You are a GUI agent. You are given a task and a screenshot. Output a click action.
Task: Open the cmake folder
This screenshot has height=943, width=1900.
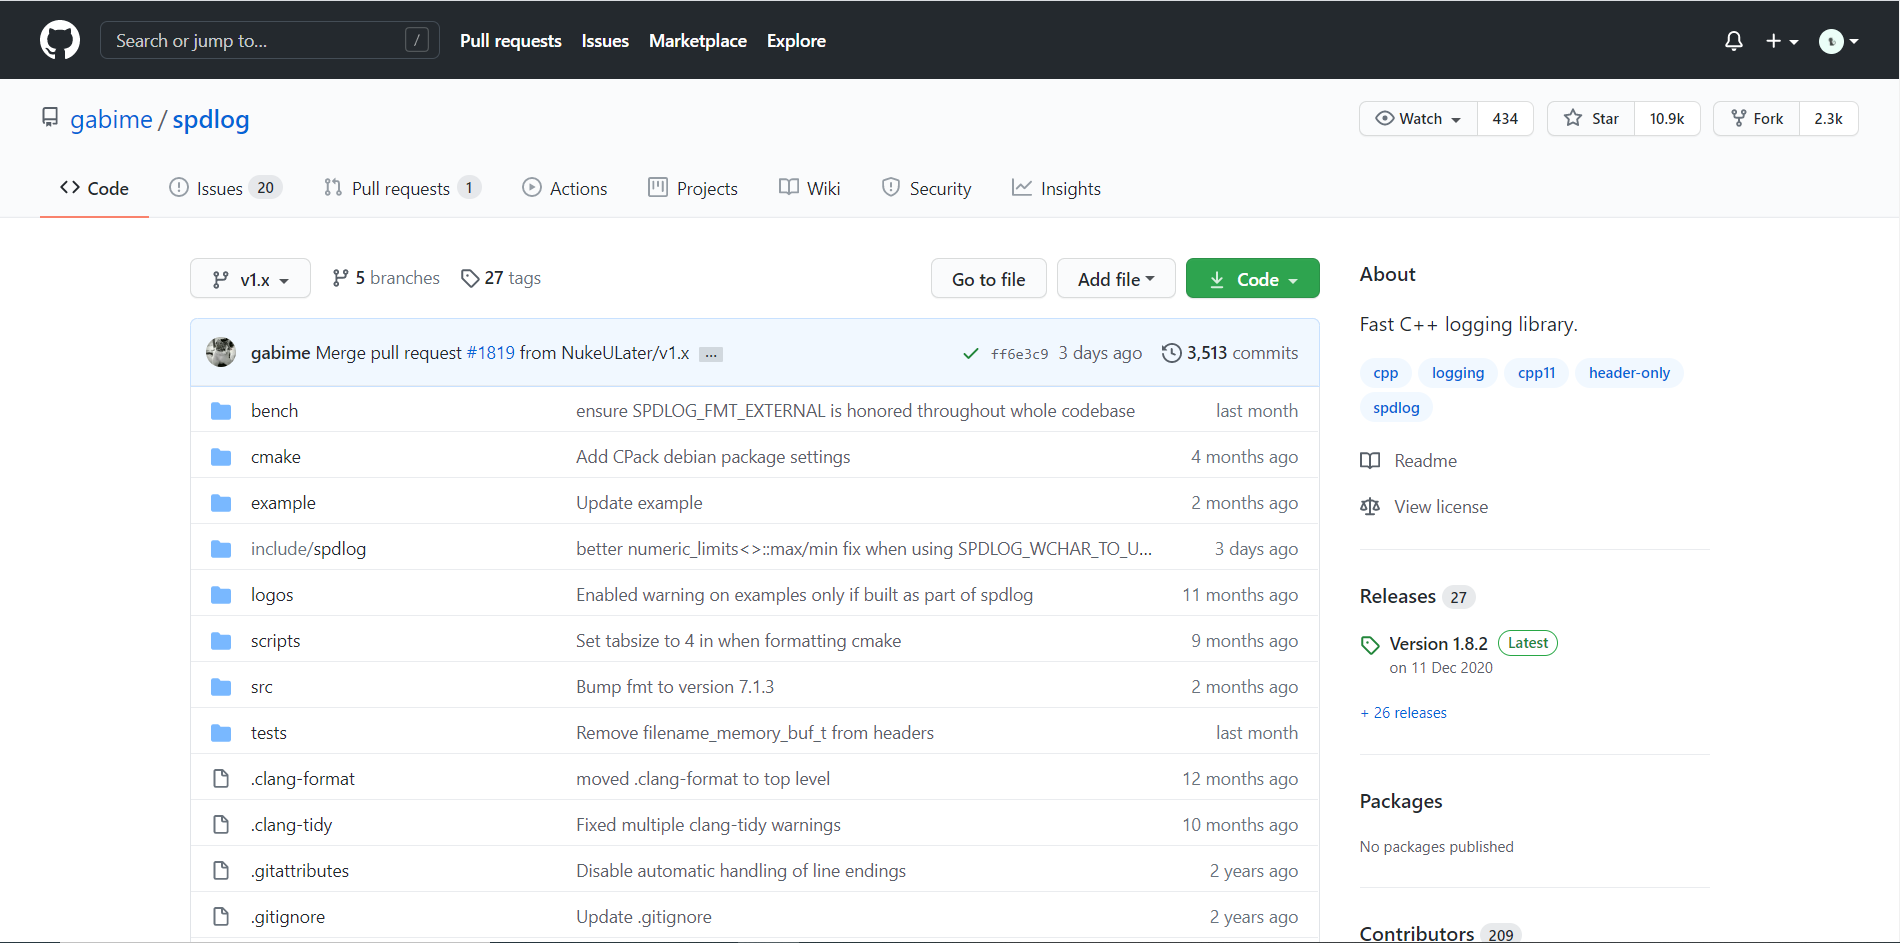[275, 457]
